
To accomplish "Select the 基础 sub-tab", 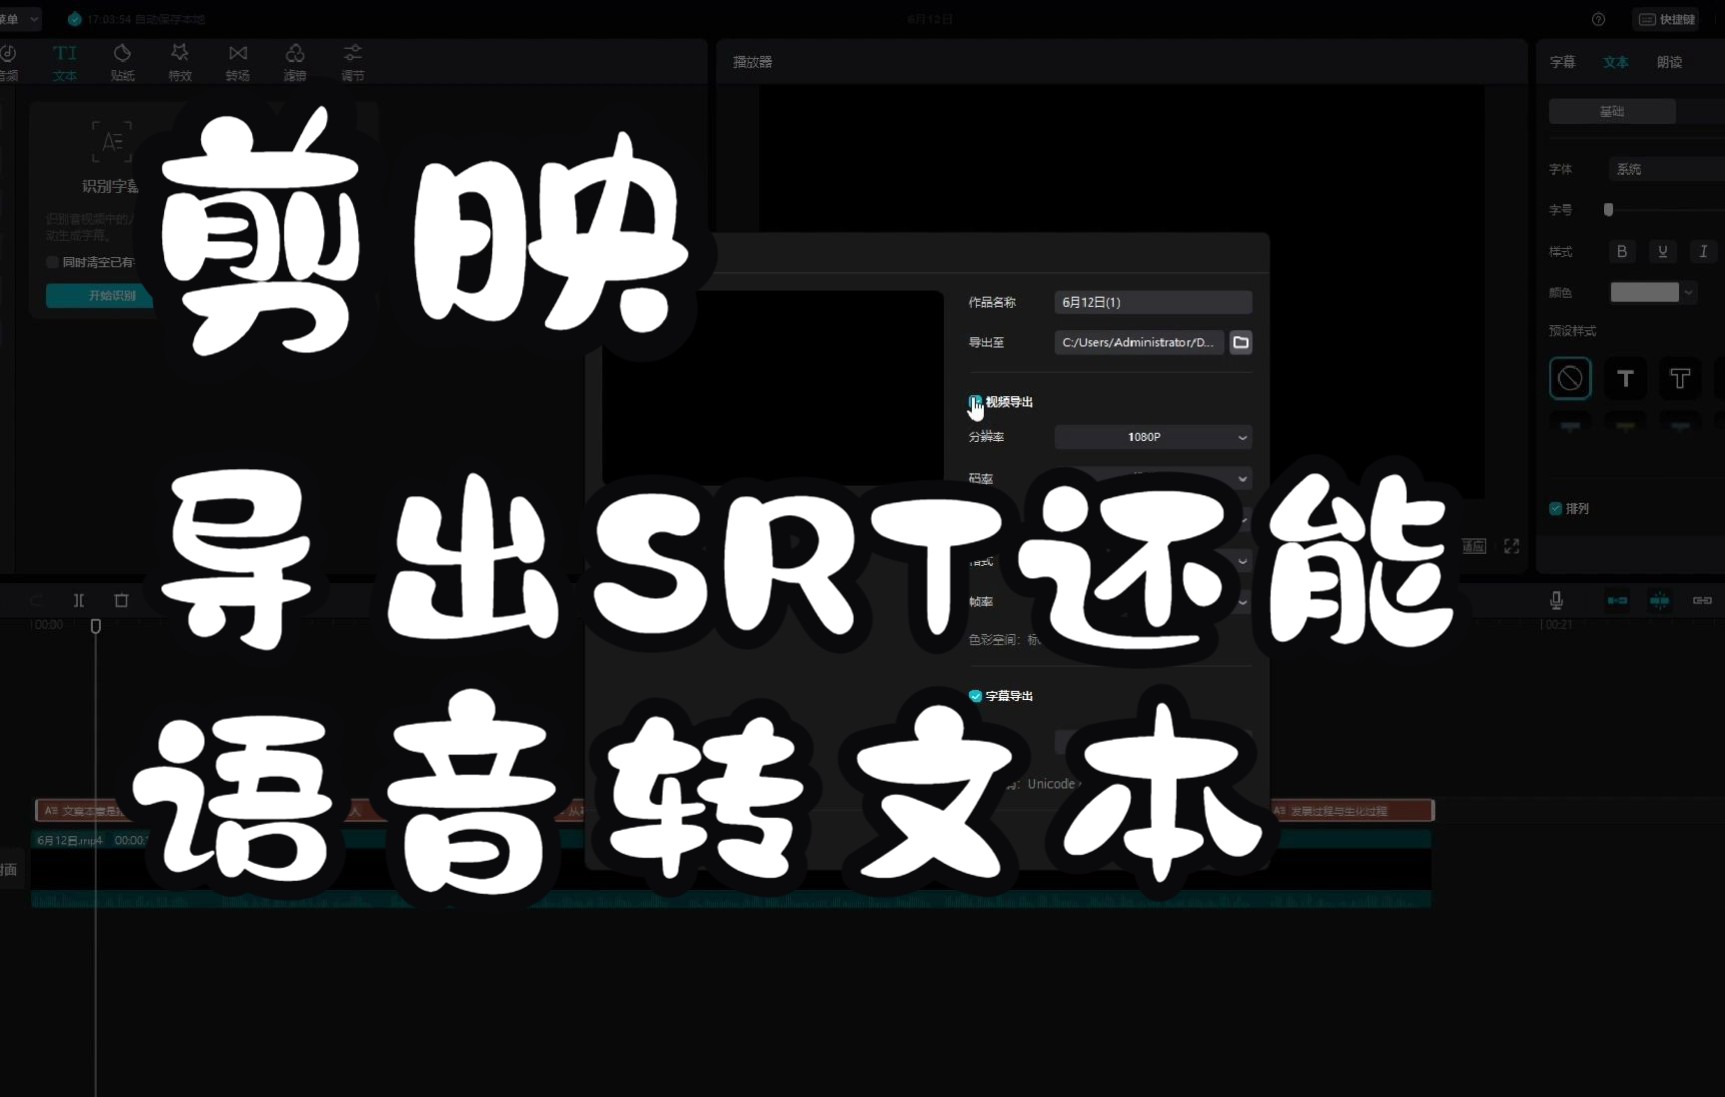I will [x=1612, y=111].
